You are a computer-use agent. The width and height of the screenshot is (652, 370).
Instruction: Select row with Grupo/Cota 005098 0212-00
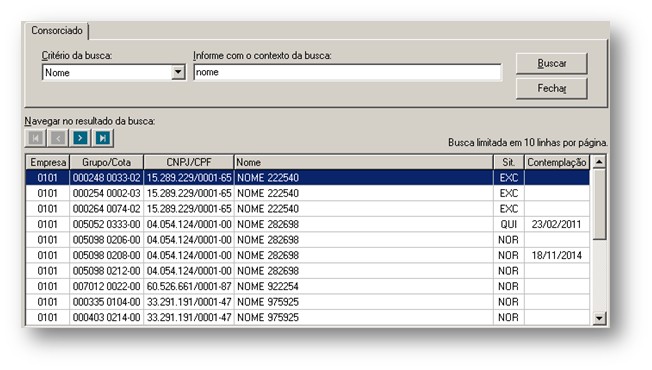(308, 271)
